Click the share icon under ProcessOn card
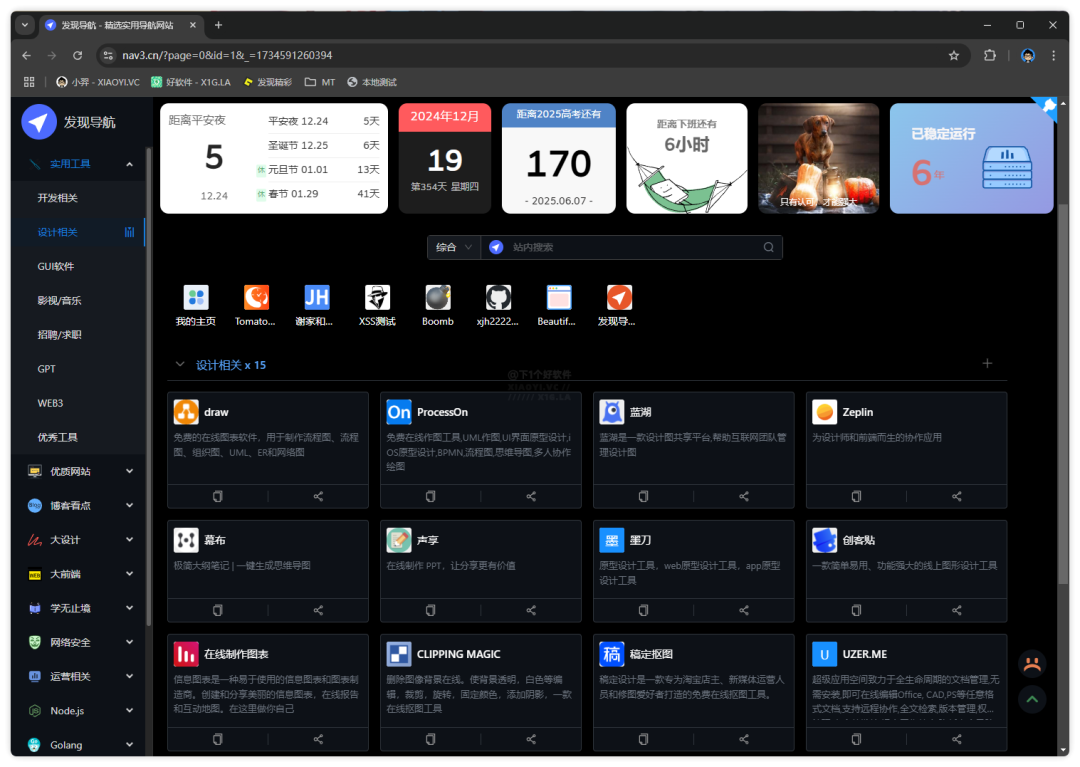This screenshot has height=767, width=1080. click(531, 496)
